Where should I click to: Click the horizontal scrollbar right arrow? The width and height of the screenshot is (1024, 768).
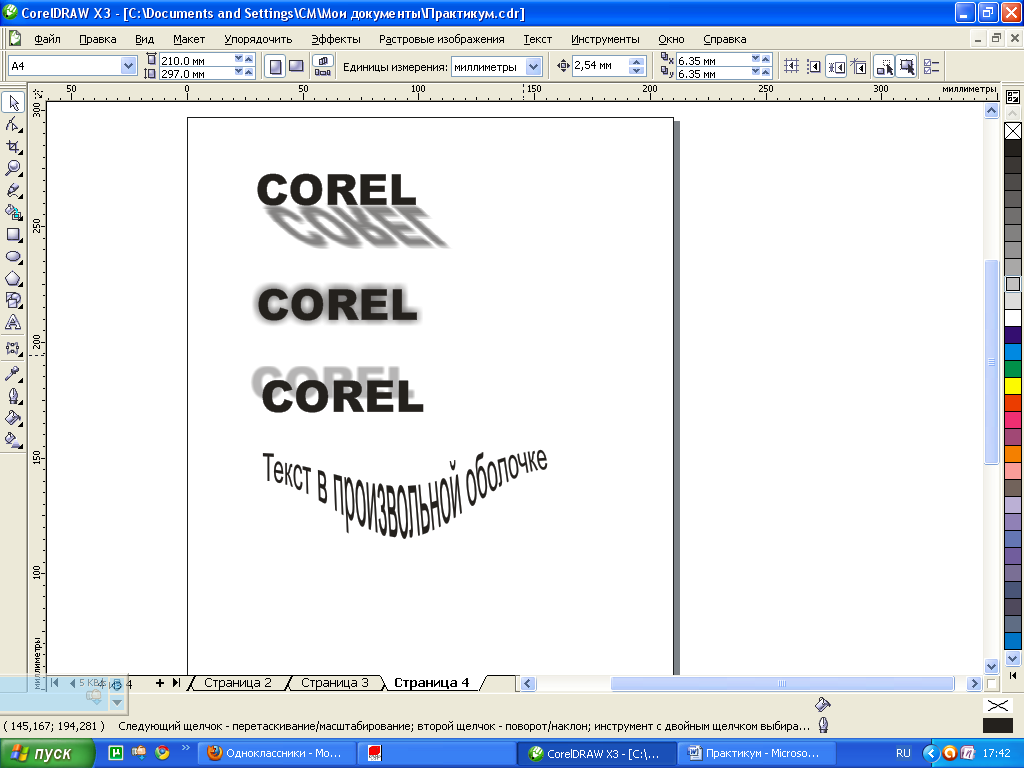click(x=974, y=683)
